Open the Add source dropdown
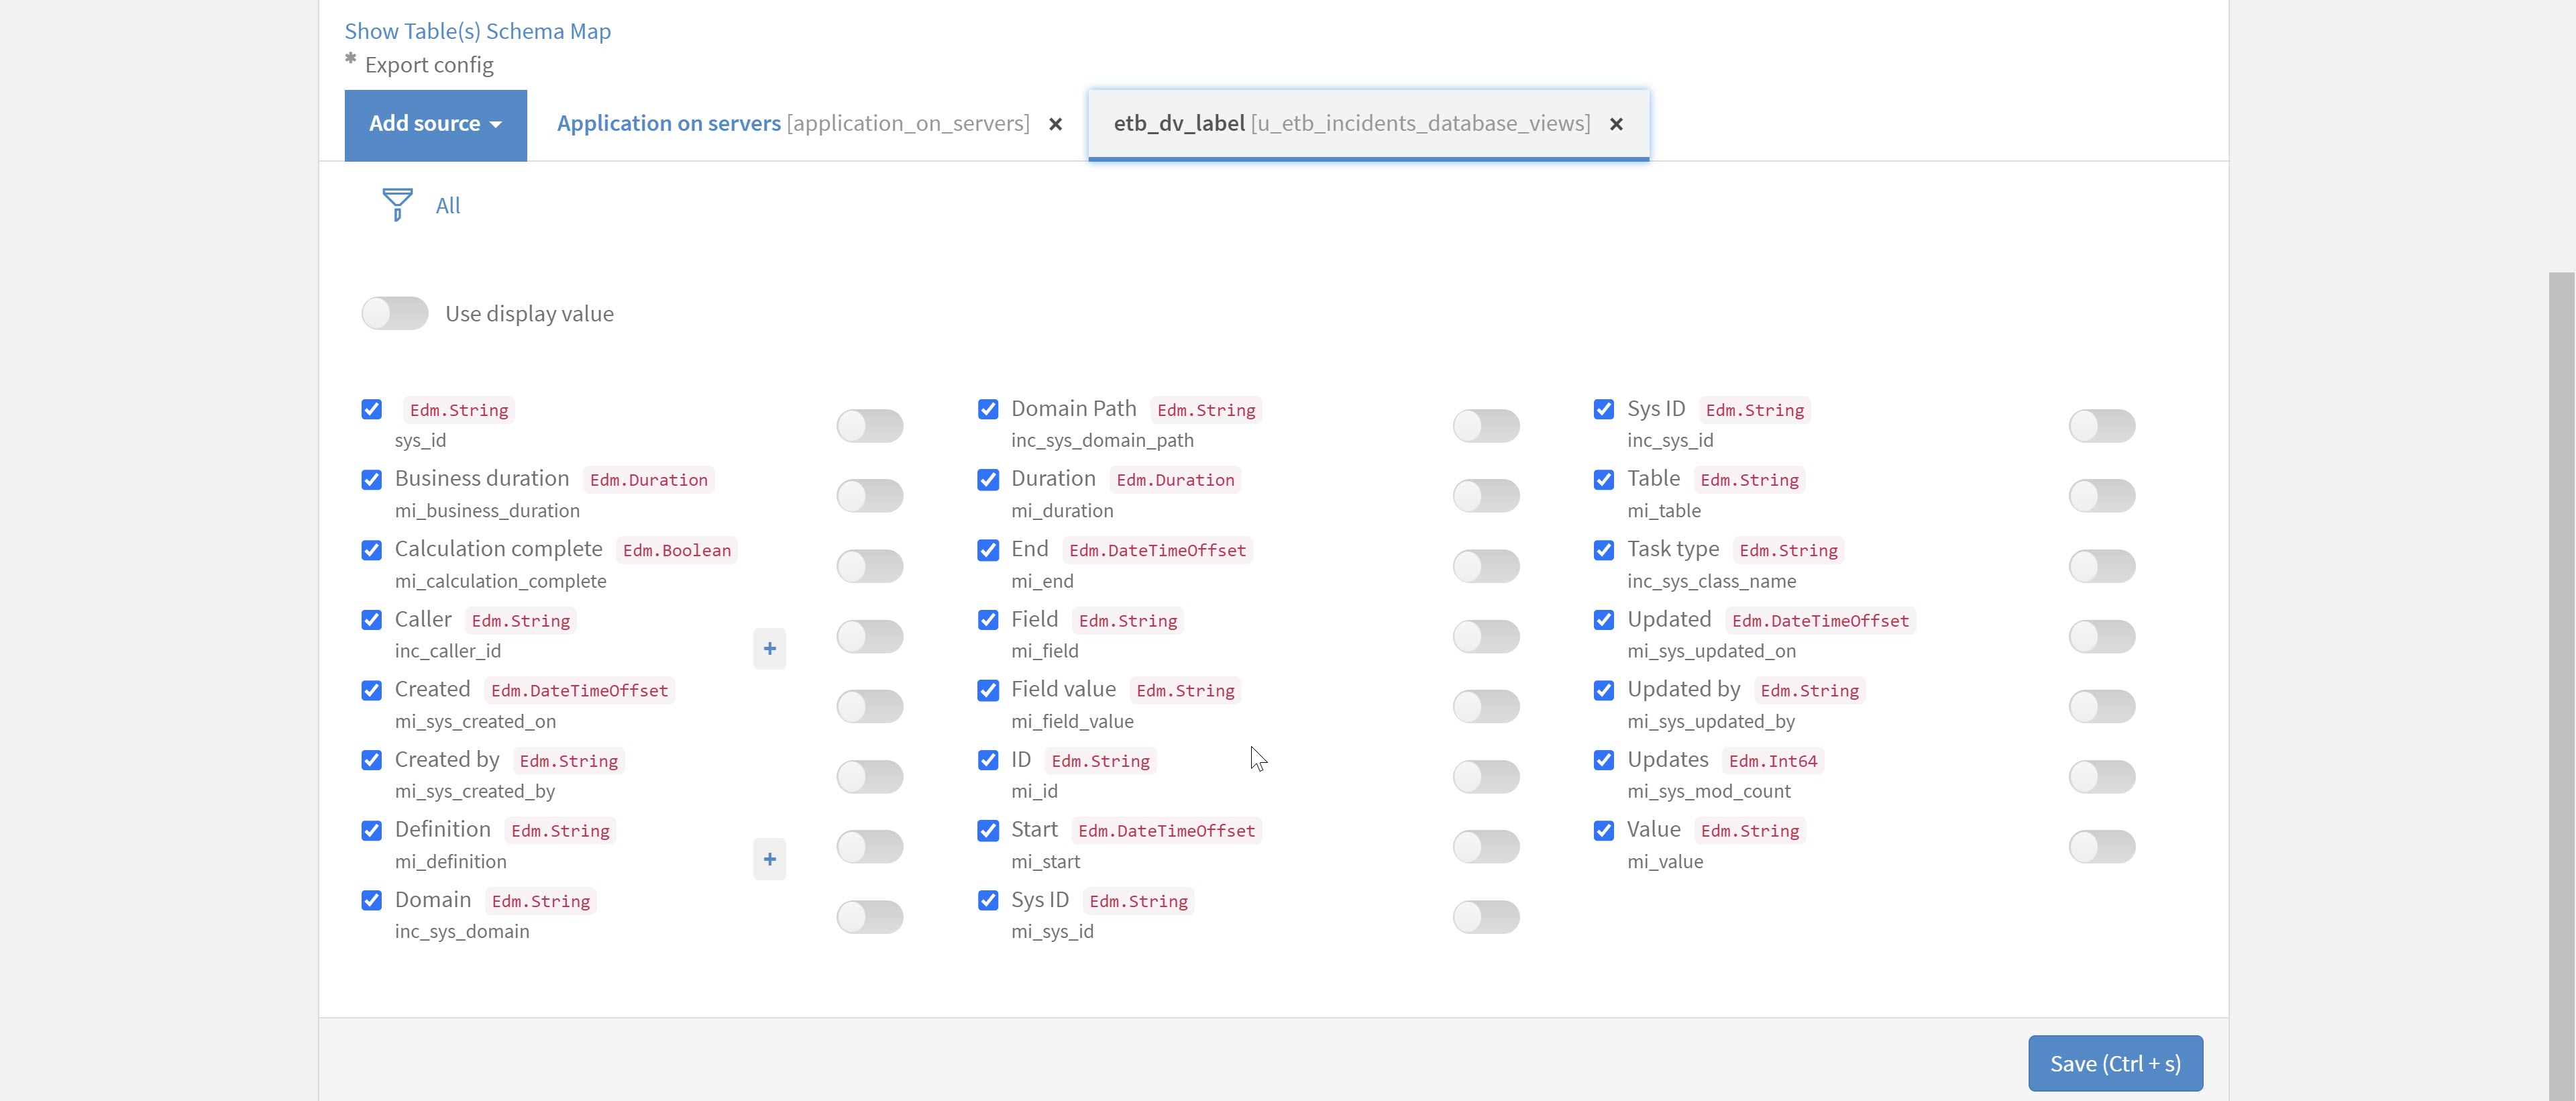The image size is (2576, 1101). coord(435,124)
